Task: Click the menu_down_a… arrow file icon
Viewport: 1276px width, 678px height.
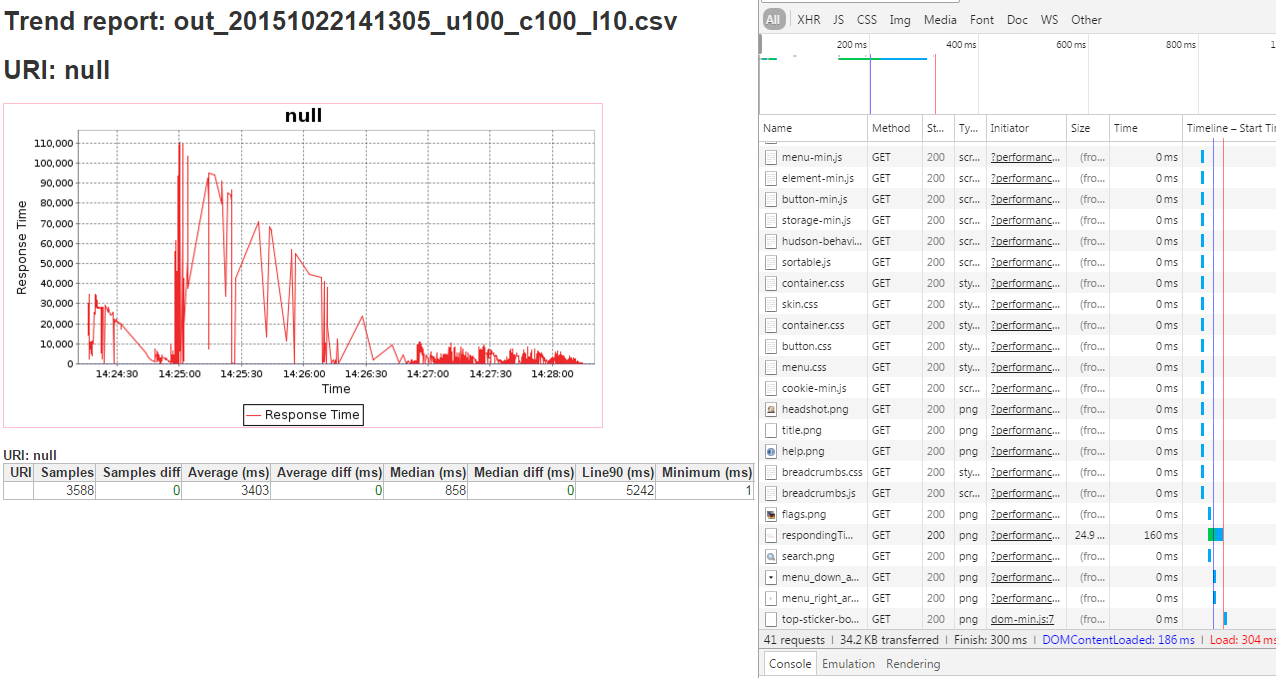Action: (x=771, y=577)
